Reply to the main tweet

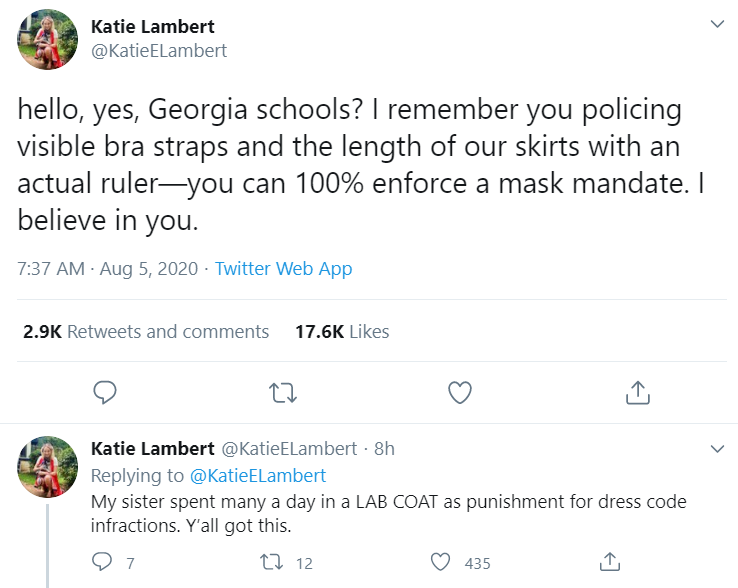point(105,393)
